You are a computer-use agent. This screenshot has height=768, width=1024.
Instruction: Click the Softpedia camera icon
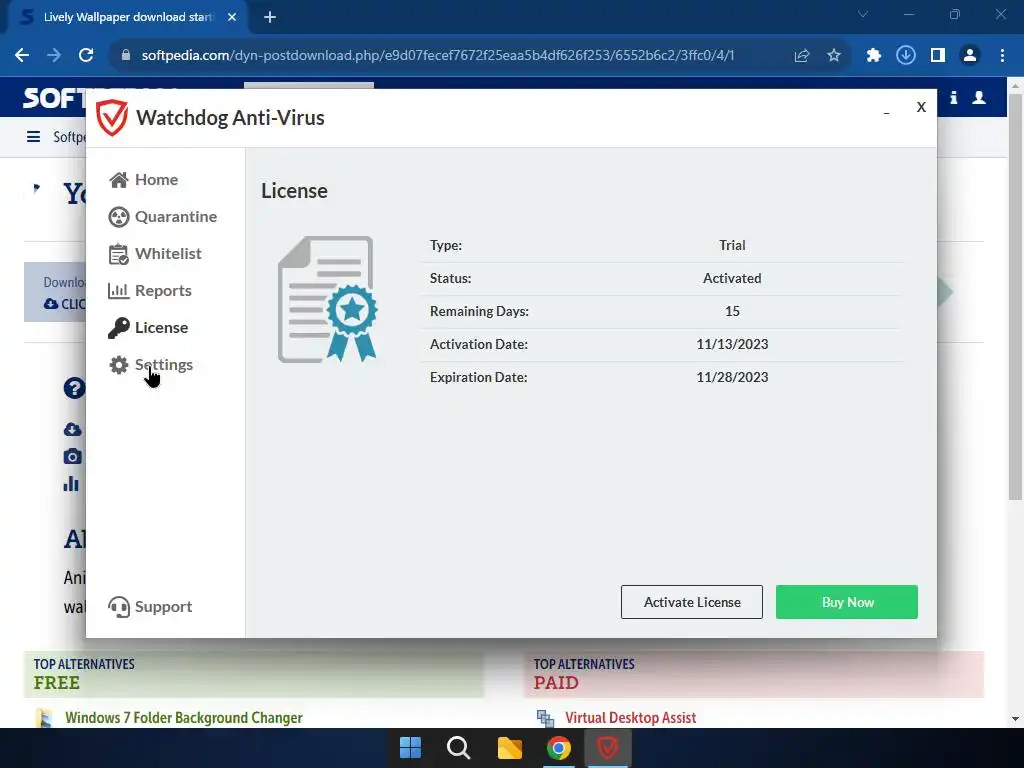tap(72, 456)
